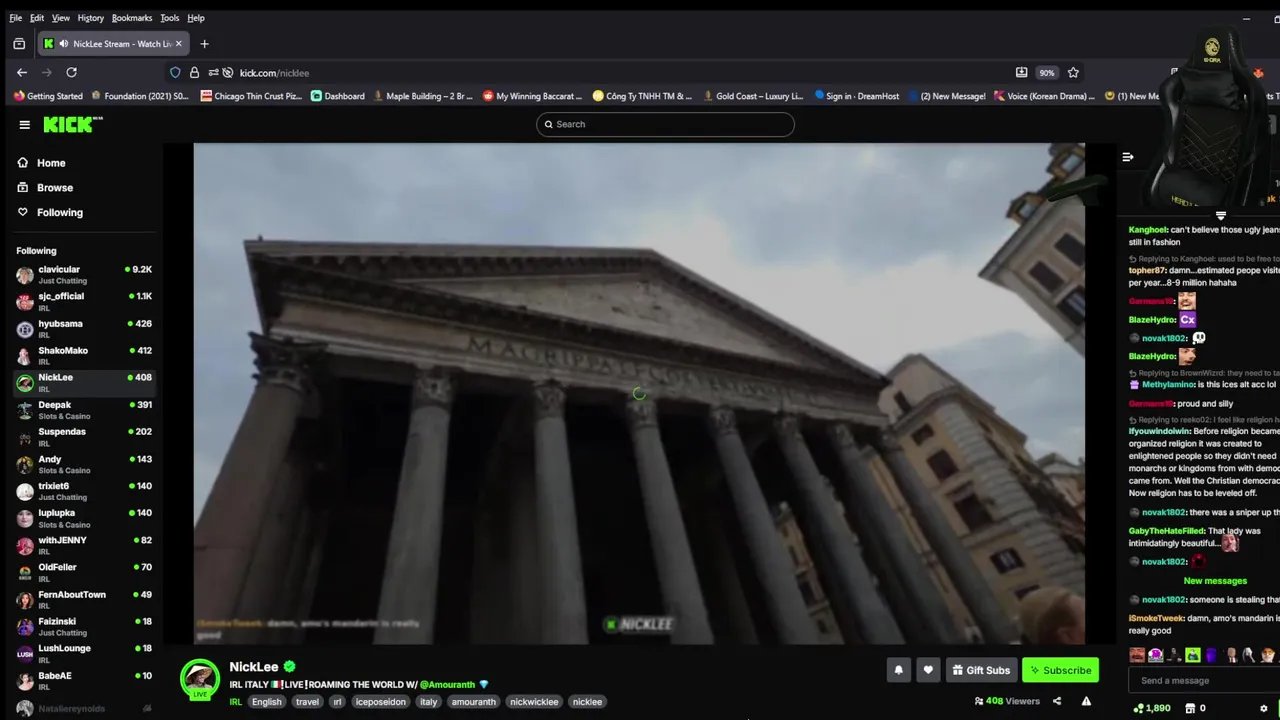Viewport: 1280px width, 720px height.
Task: Open the channel shop icon in chat
Action: click(1190, 708)
